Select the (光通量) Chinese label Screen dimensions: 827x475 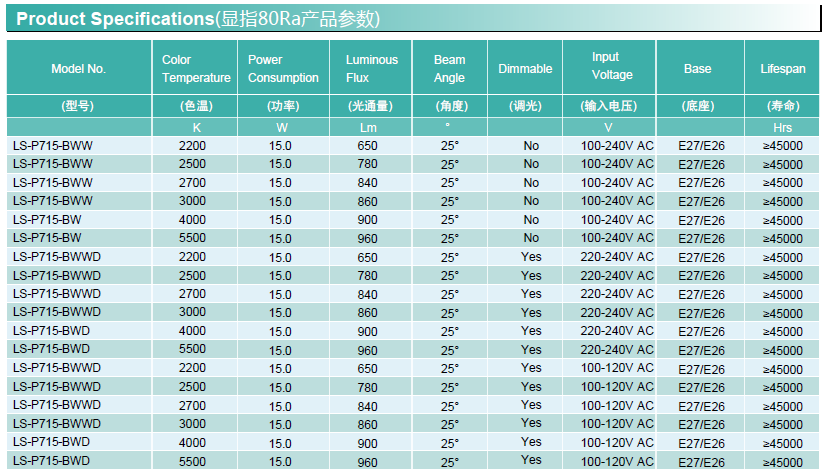[x=369, y=106]
